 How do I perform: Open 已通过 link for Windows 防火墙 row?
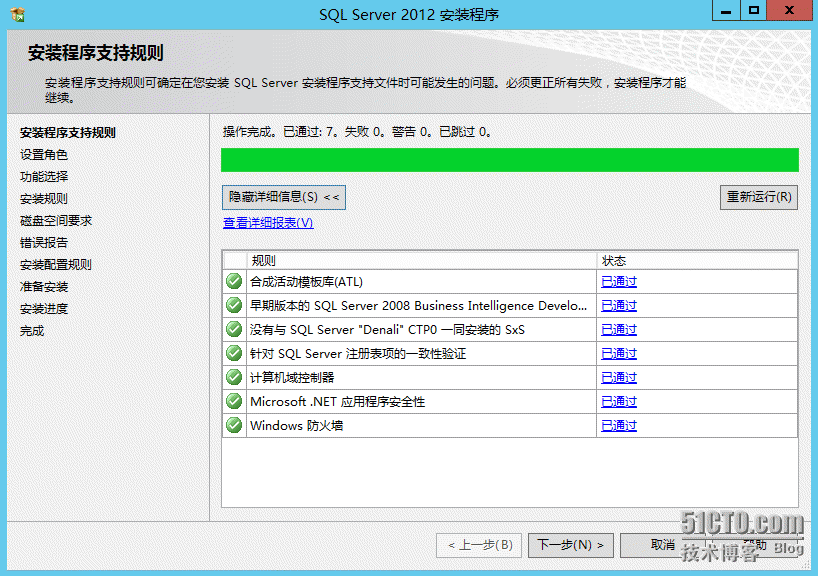(619, 426)
